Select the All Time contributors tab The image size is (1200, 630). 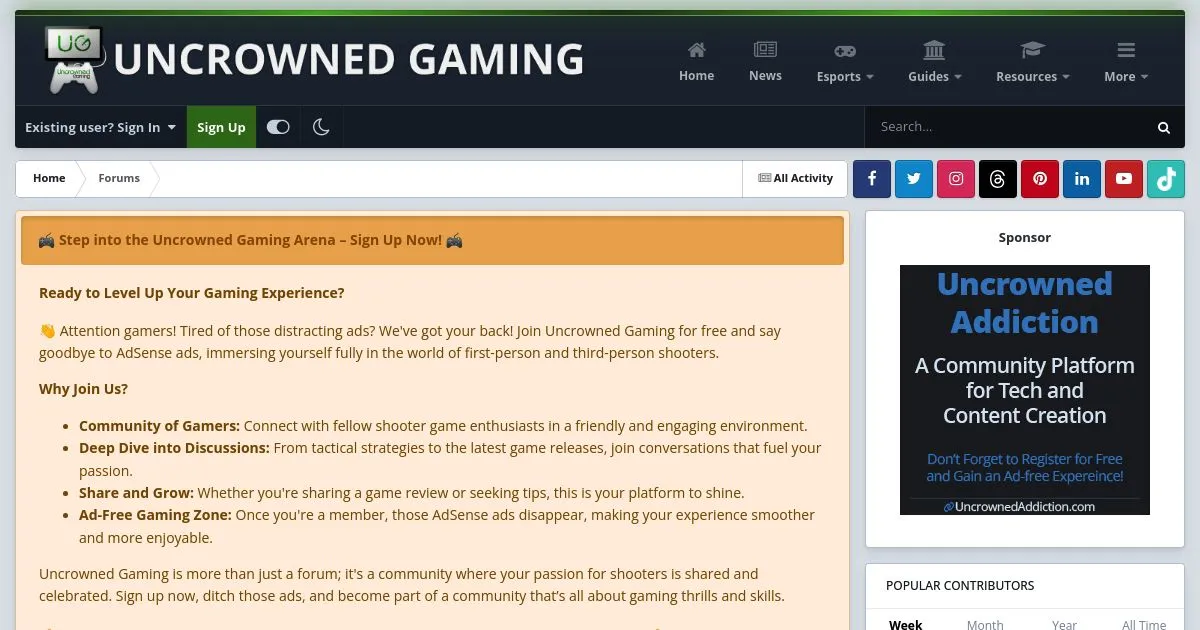pos(1144,624)
